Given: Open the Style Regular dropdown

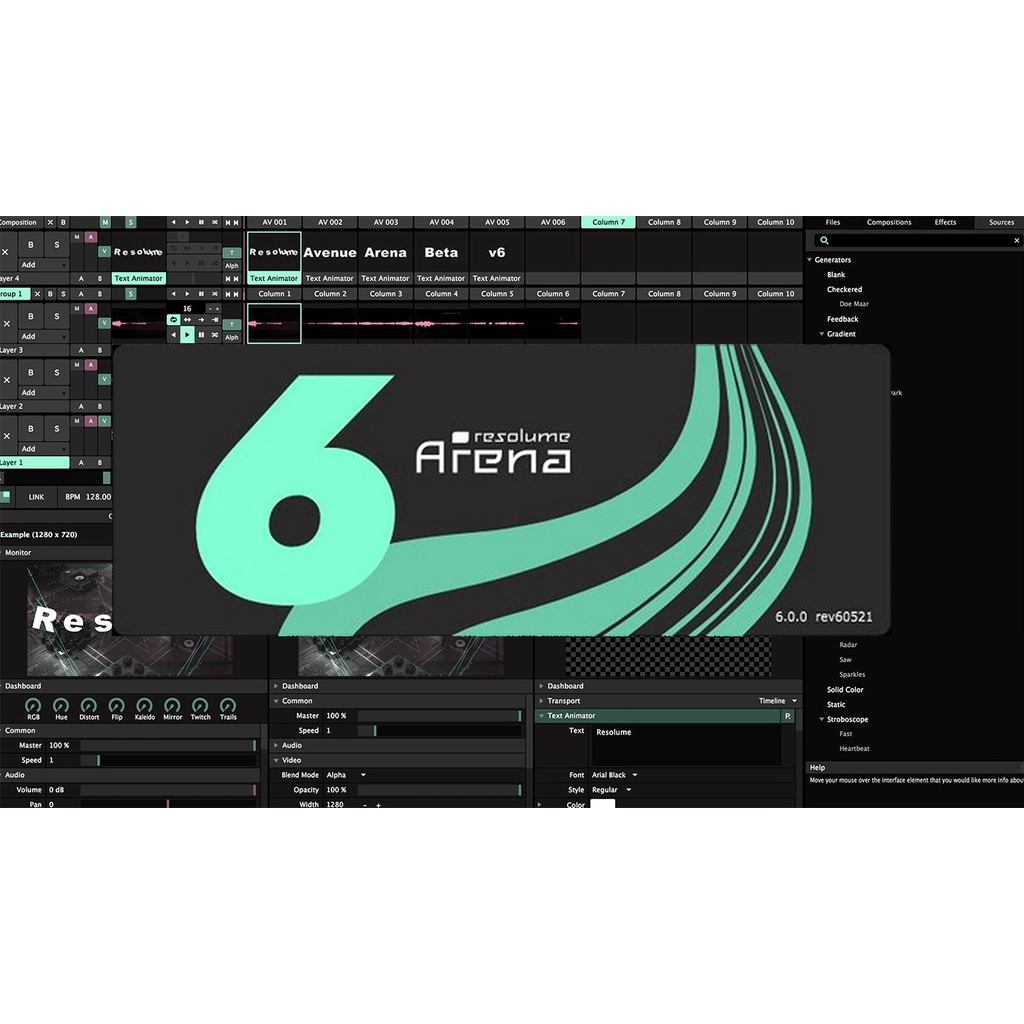Looking at the screenshot, I should 611,790.
